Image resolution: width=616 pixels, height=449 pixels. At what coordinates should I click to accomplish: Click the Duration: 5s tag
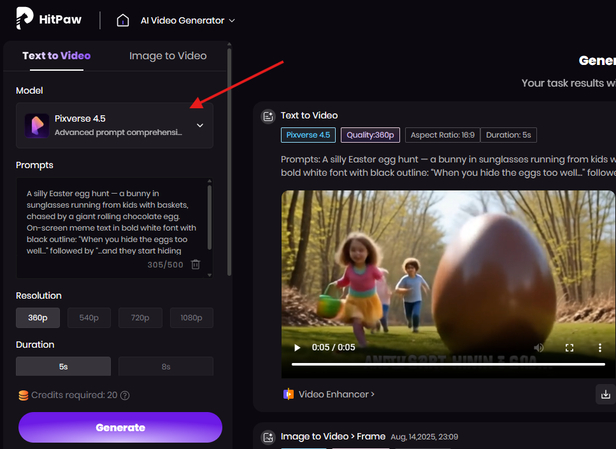pos(508,135)
